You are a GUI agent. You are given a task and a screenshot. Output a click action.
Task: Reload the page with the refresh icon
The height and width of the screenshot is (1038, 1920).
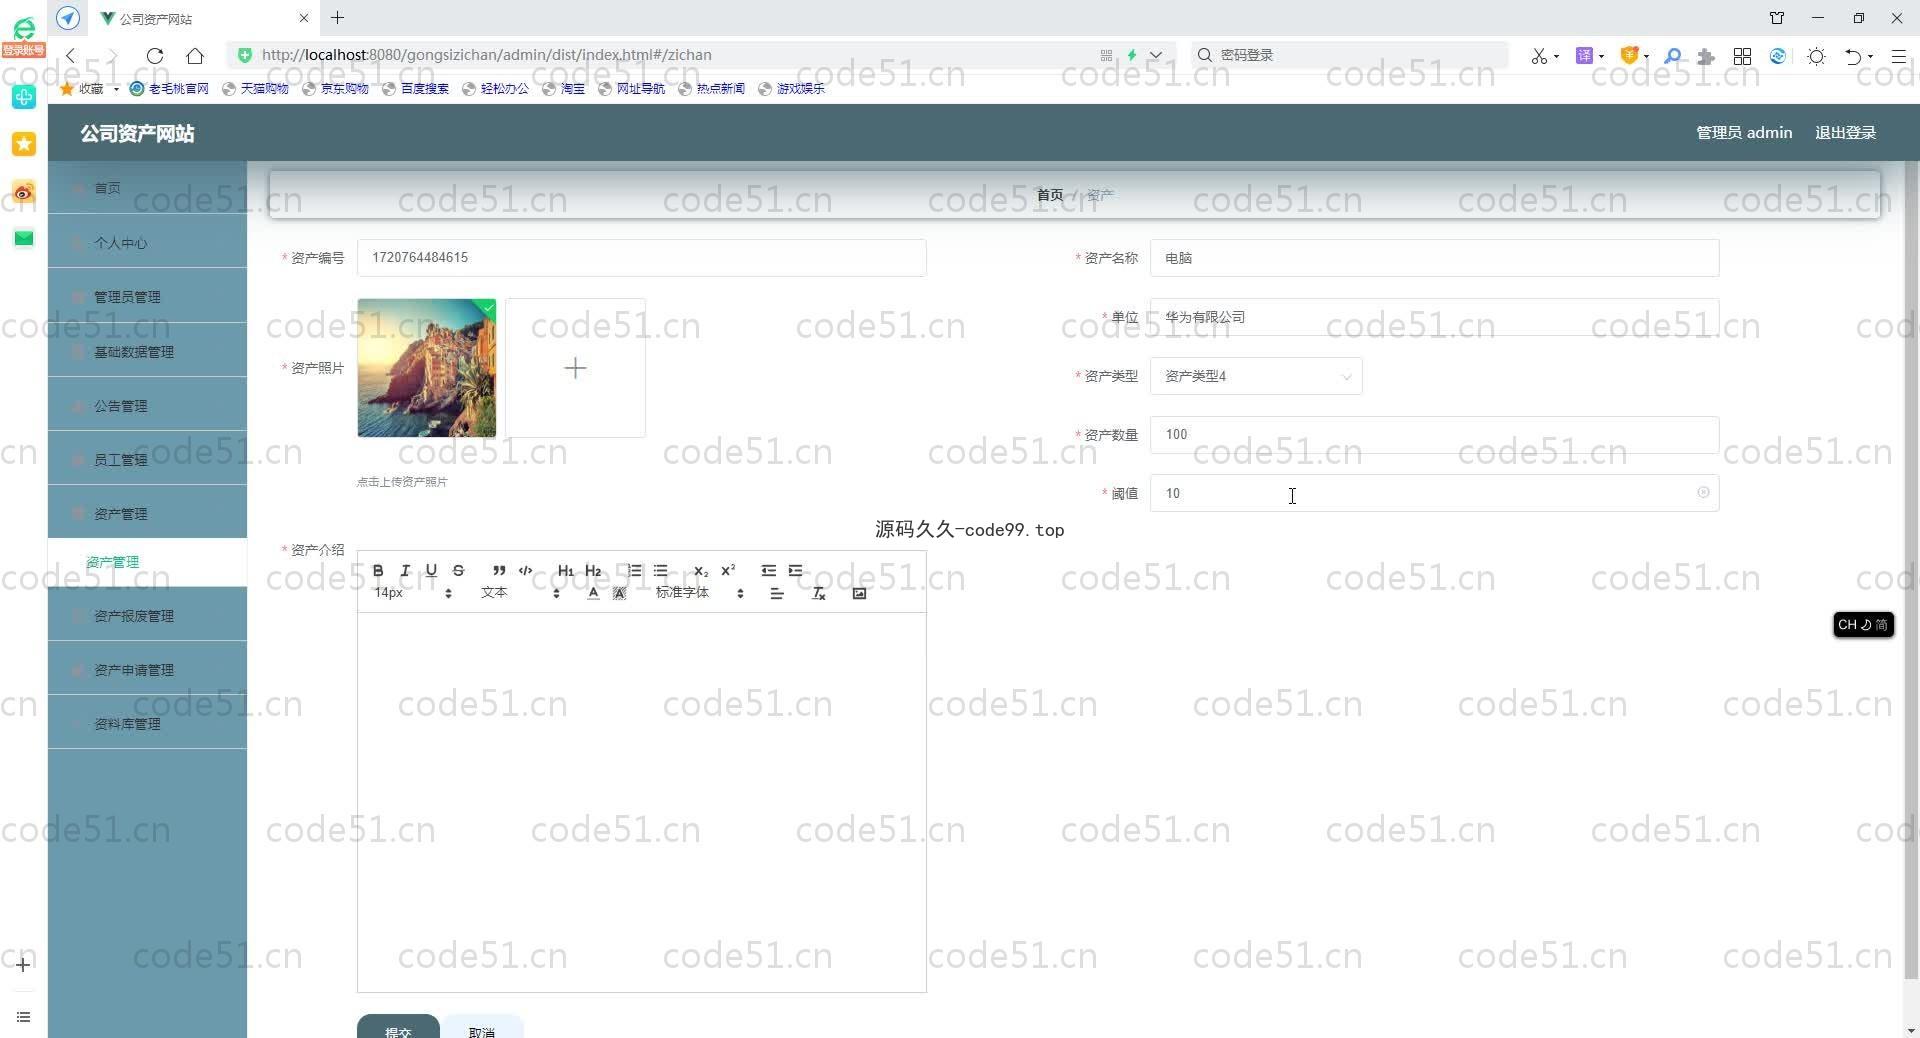click(x=154, y=56)
